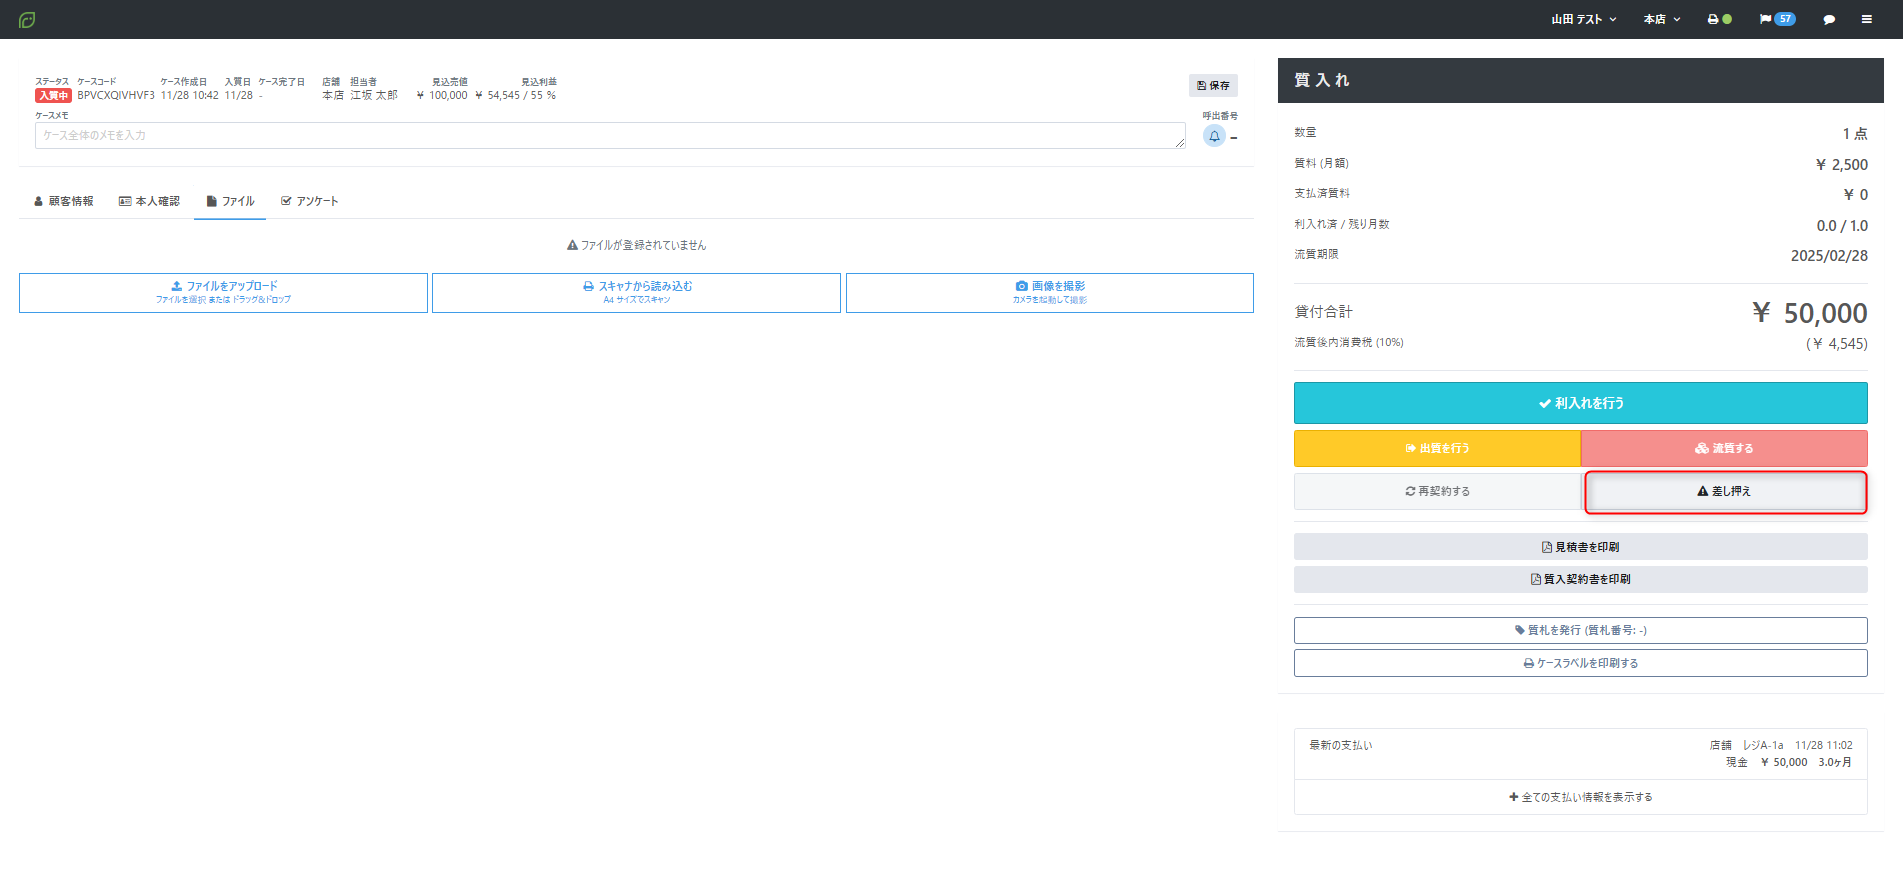Image resolution: width=1903 pixels, height=875 pixels.
Task: Click the 質料 monthly value ¥ 2,500
Action: pos(1842,165)
